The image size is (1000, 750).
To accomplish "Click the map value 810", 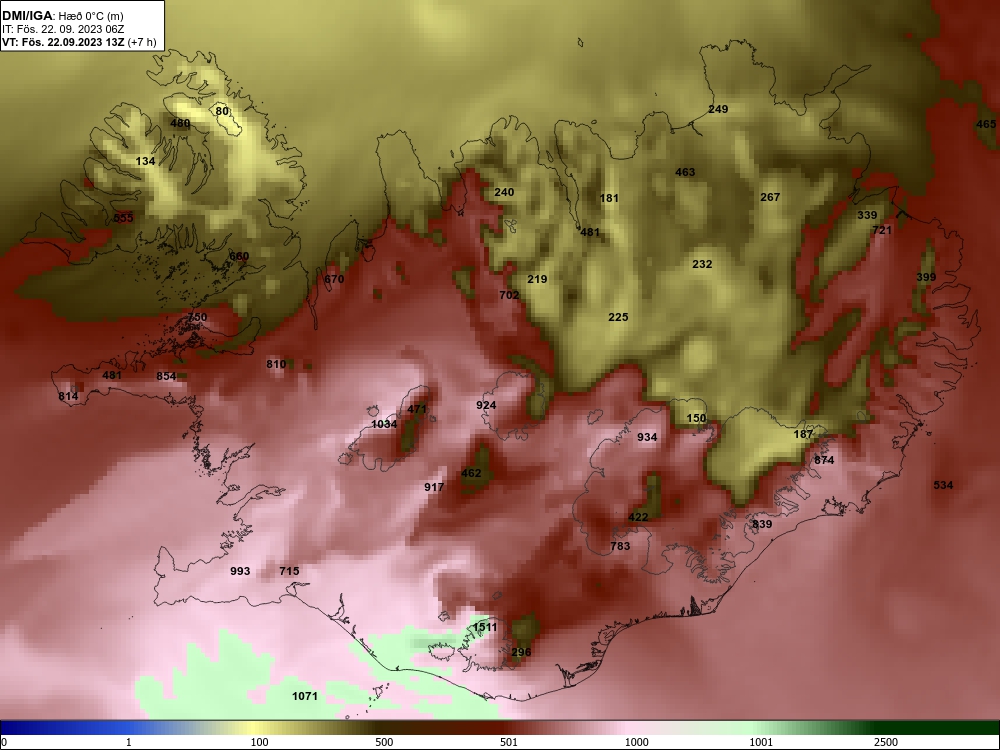I will 276,365.
